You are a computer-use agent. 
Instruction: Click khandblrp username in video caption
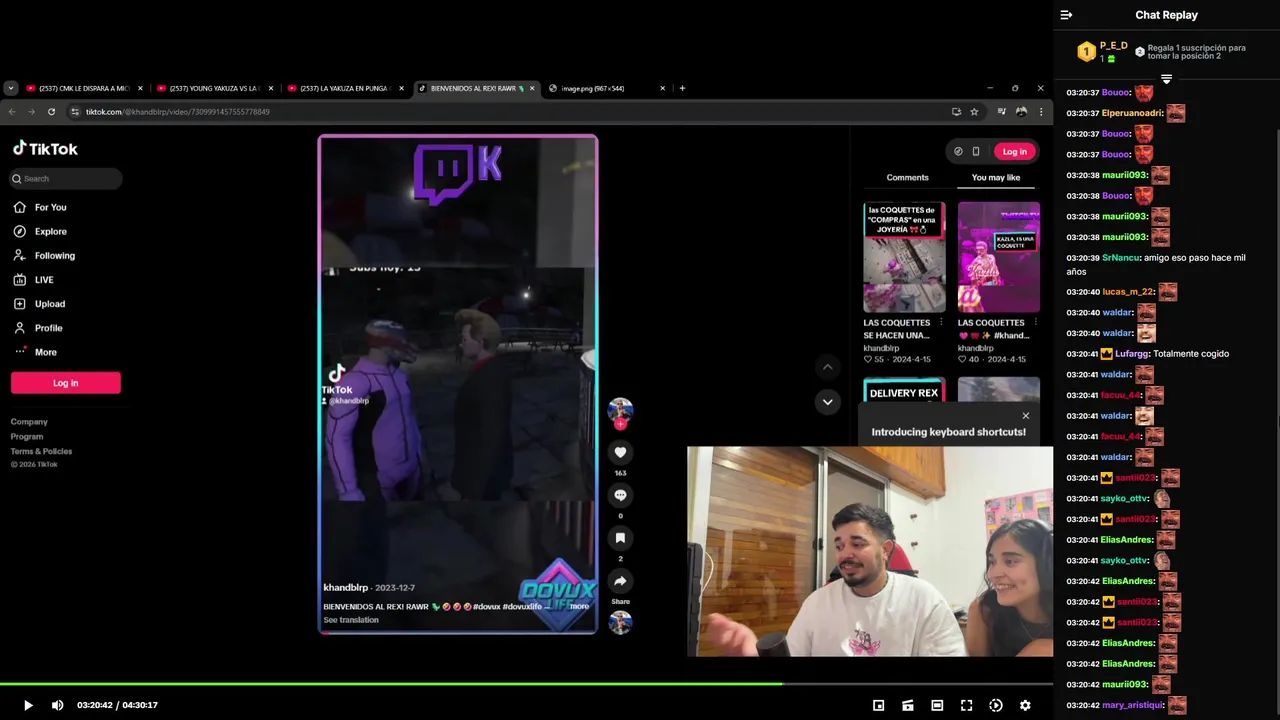(x=346, y=588)
